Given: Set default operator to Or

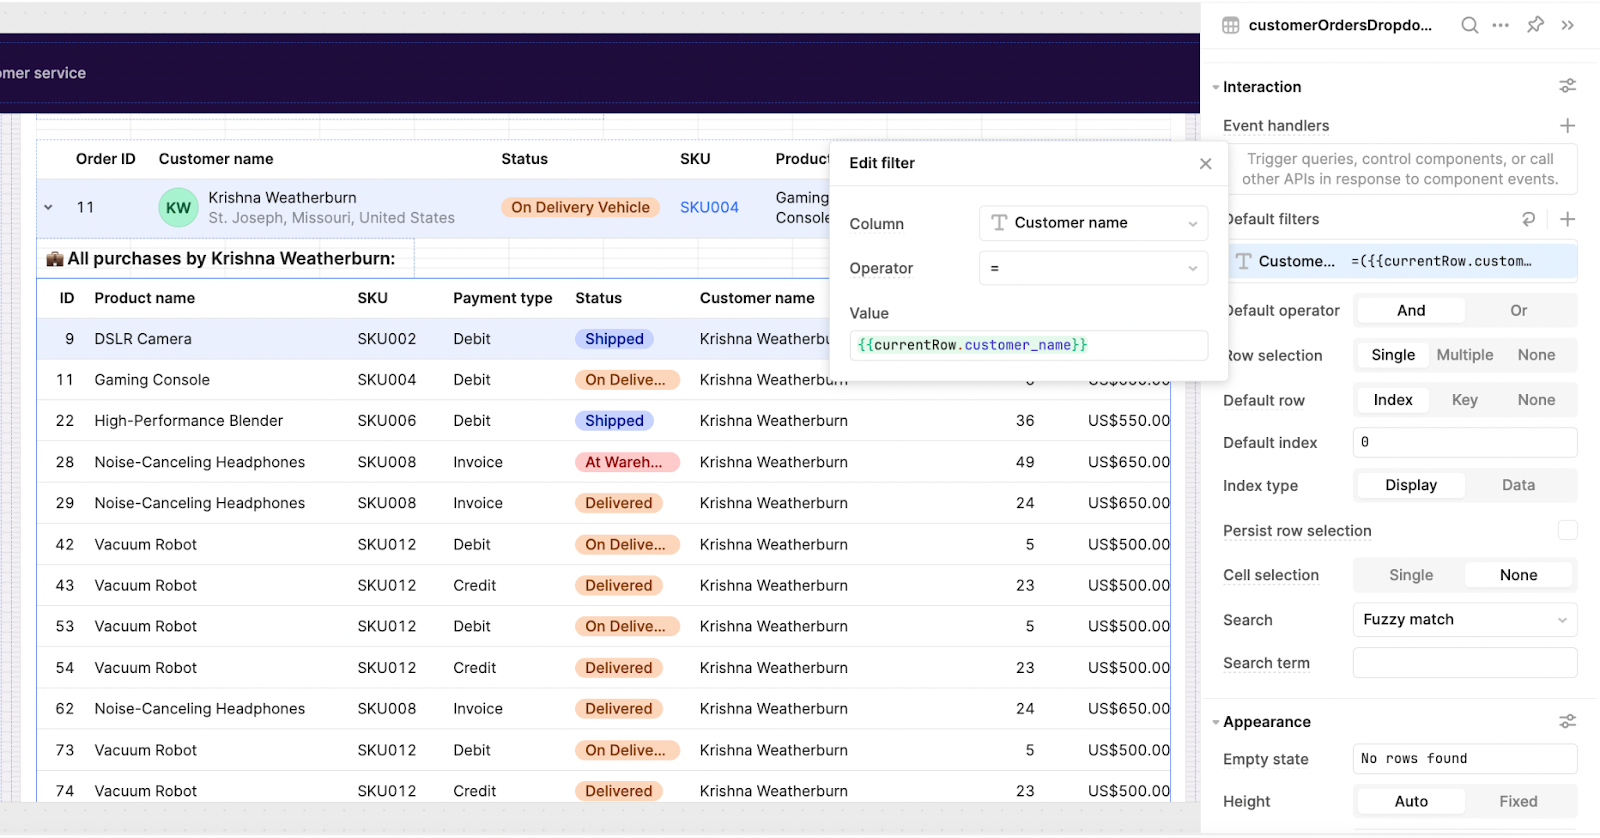Looking at the screenshot, I should (x=1518, y=311).
